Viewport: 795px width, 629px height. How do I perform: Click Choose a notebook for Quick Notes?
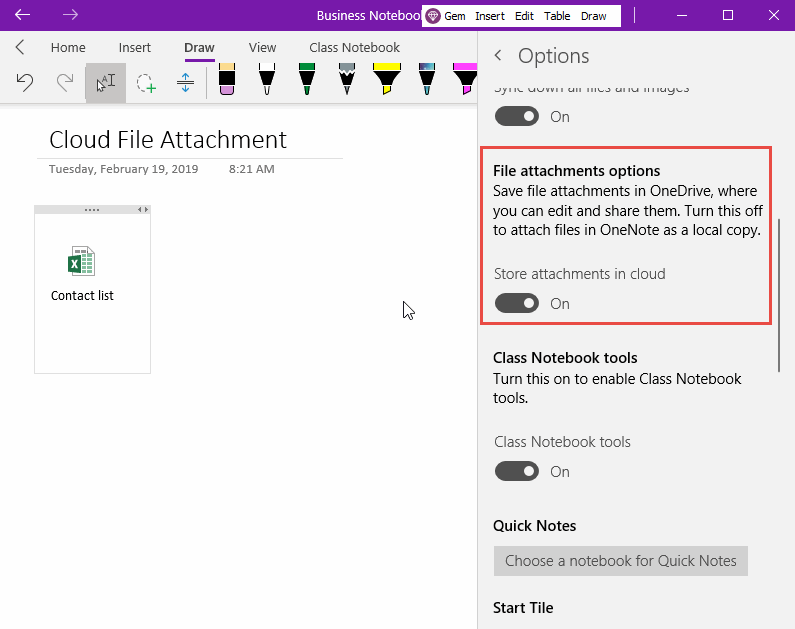pos(621,561)
